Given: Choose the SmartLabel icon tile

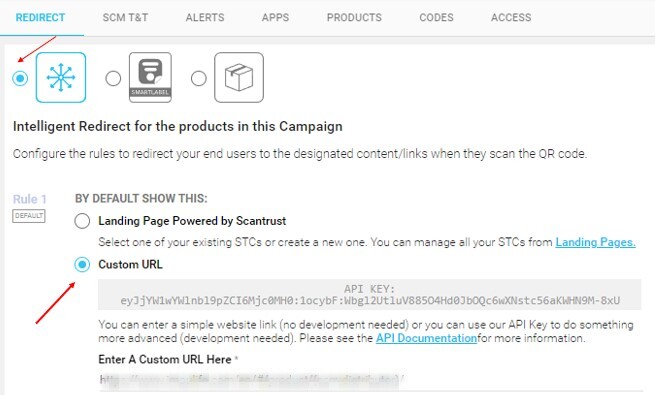Looking at the screenshot, I should pyautogui.click(x=150, y=77).
